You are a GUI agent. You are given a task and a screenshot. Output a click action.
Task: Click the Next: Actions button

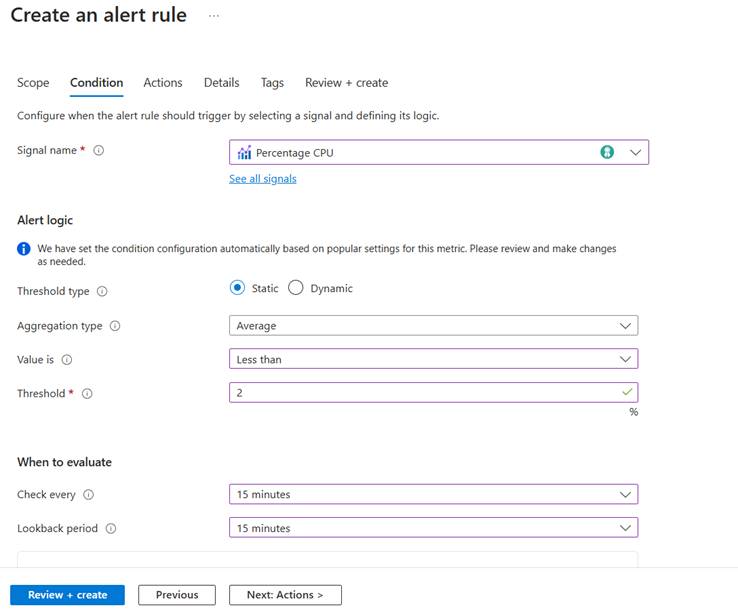[x=285, y=595]
